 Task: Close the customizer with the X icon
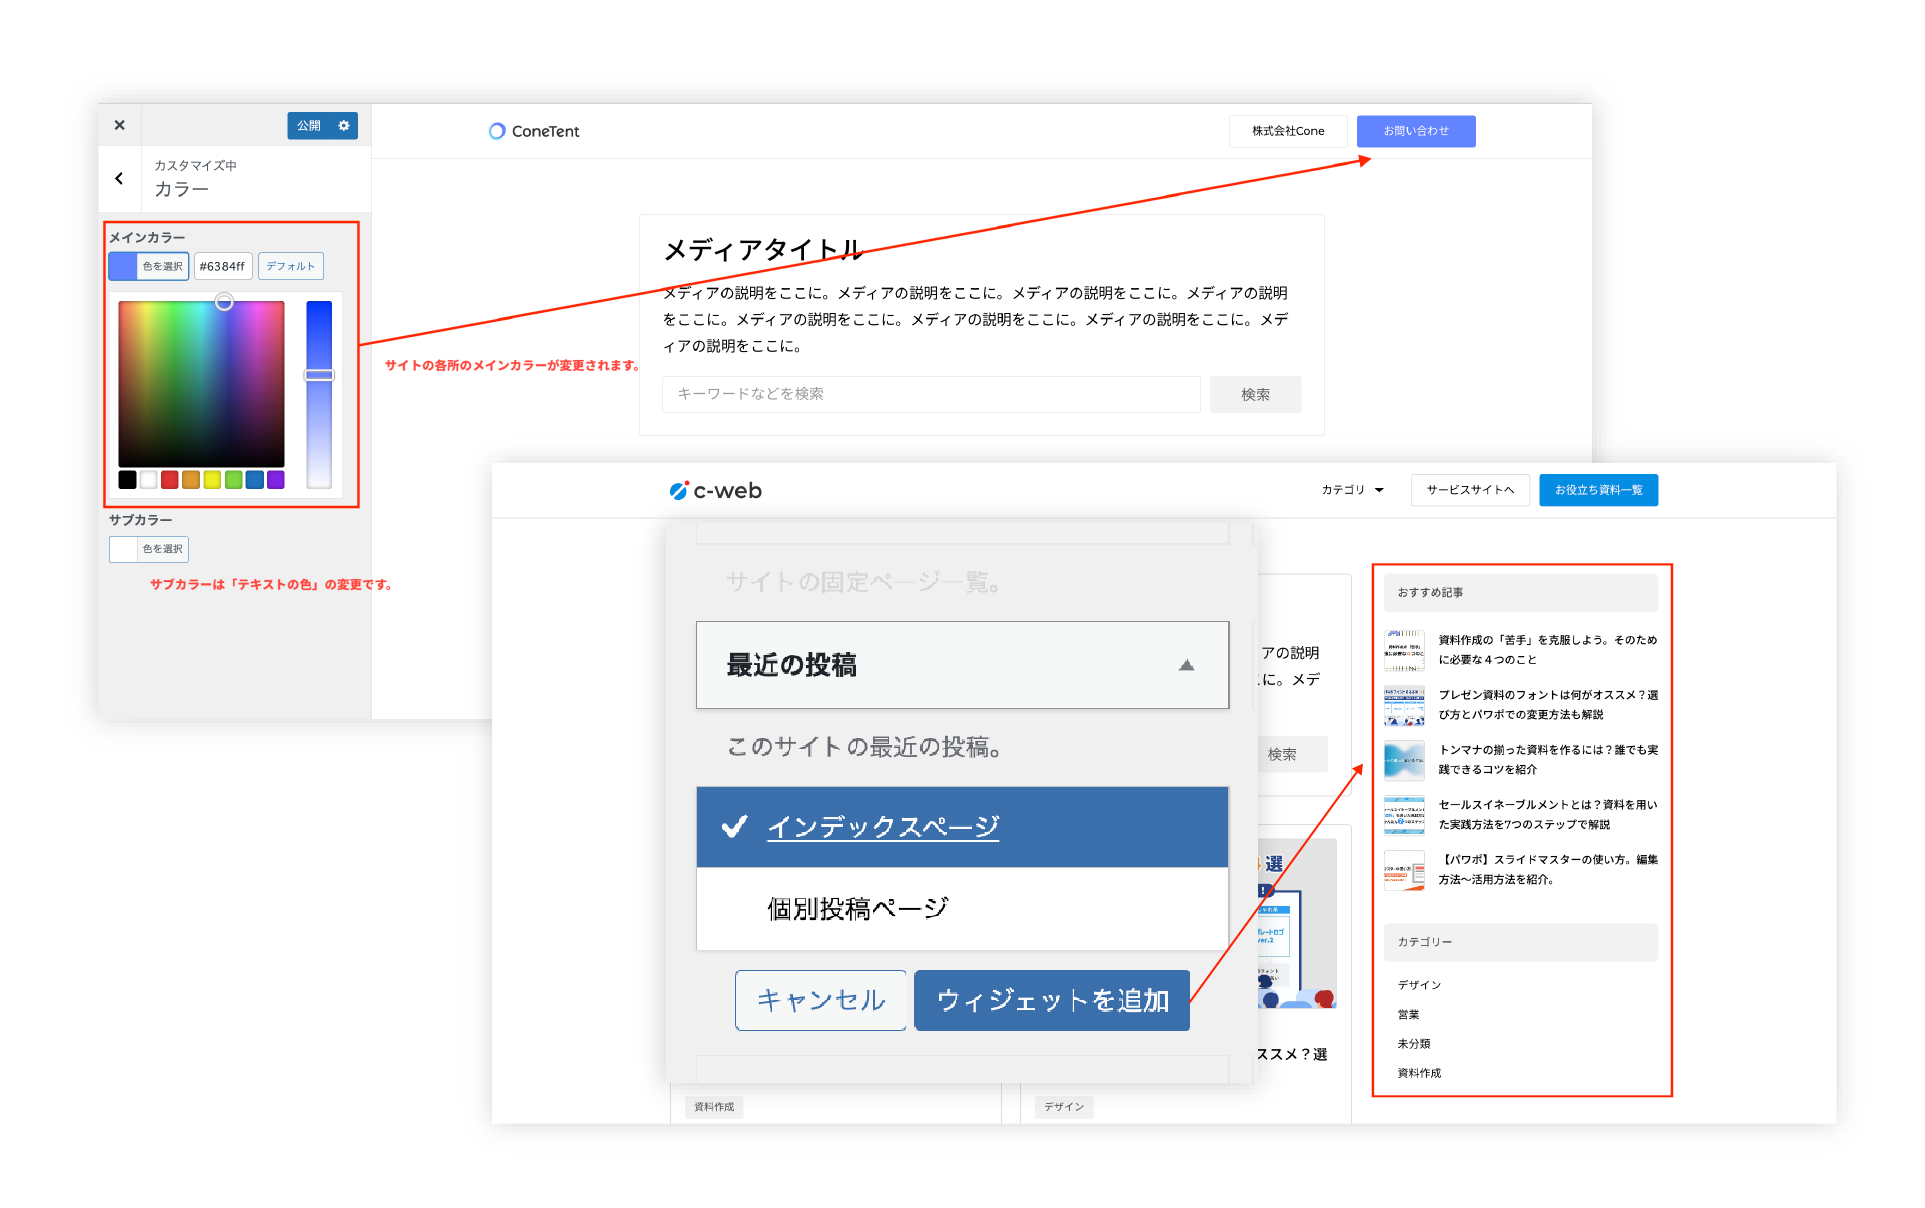point(119,125)
